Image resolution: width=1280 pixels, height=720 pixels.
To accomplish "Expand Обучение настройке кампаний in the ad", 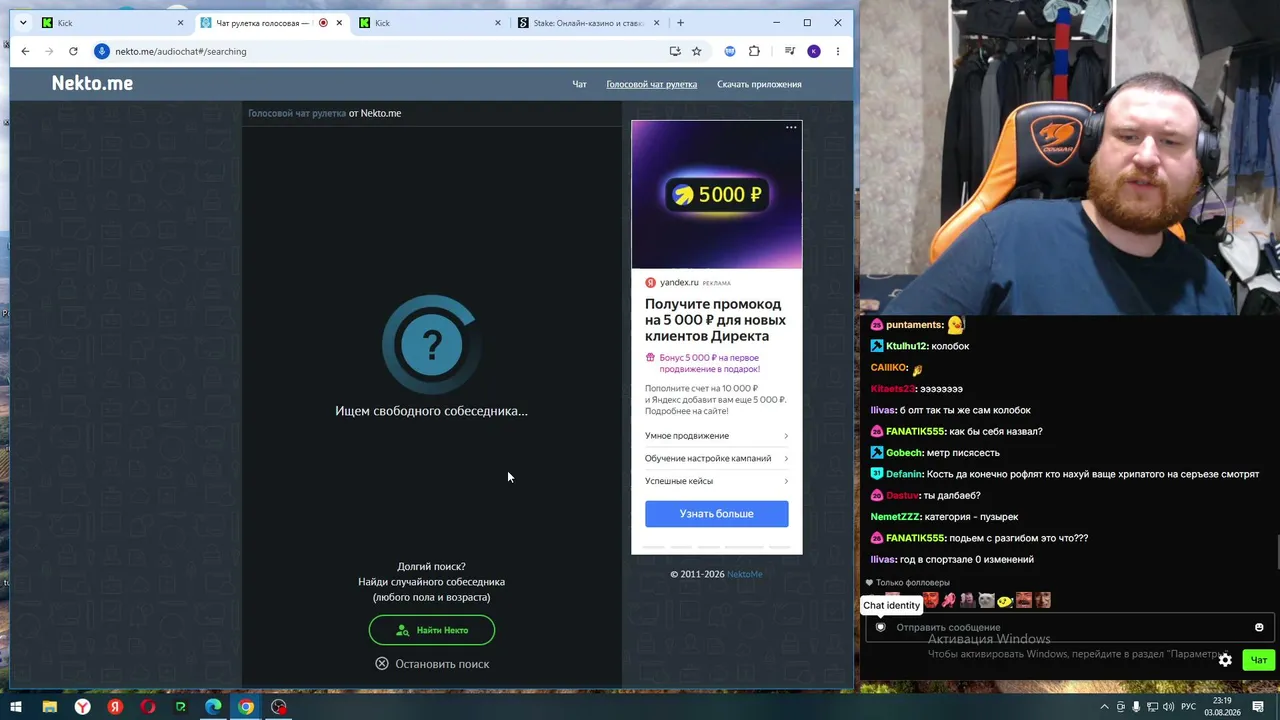I will pos(716,458).
